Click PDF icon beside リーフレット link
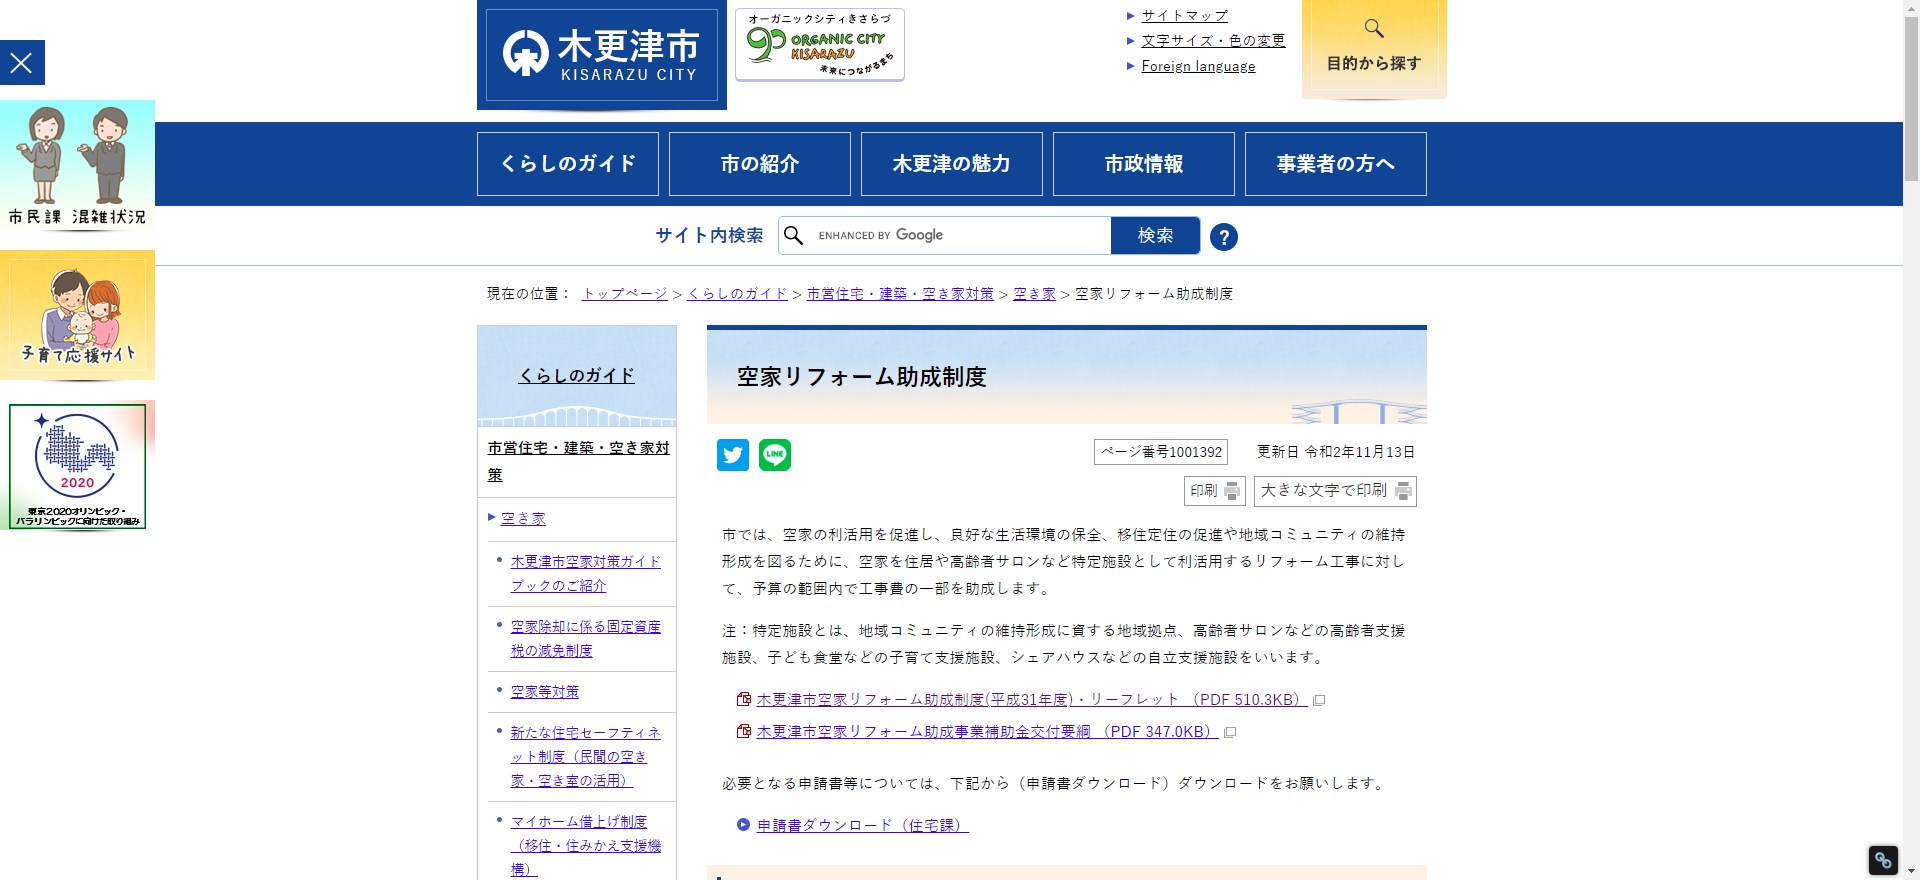1920x880 pixels. [x=744, y=699]
